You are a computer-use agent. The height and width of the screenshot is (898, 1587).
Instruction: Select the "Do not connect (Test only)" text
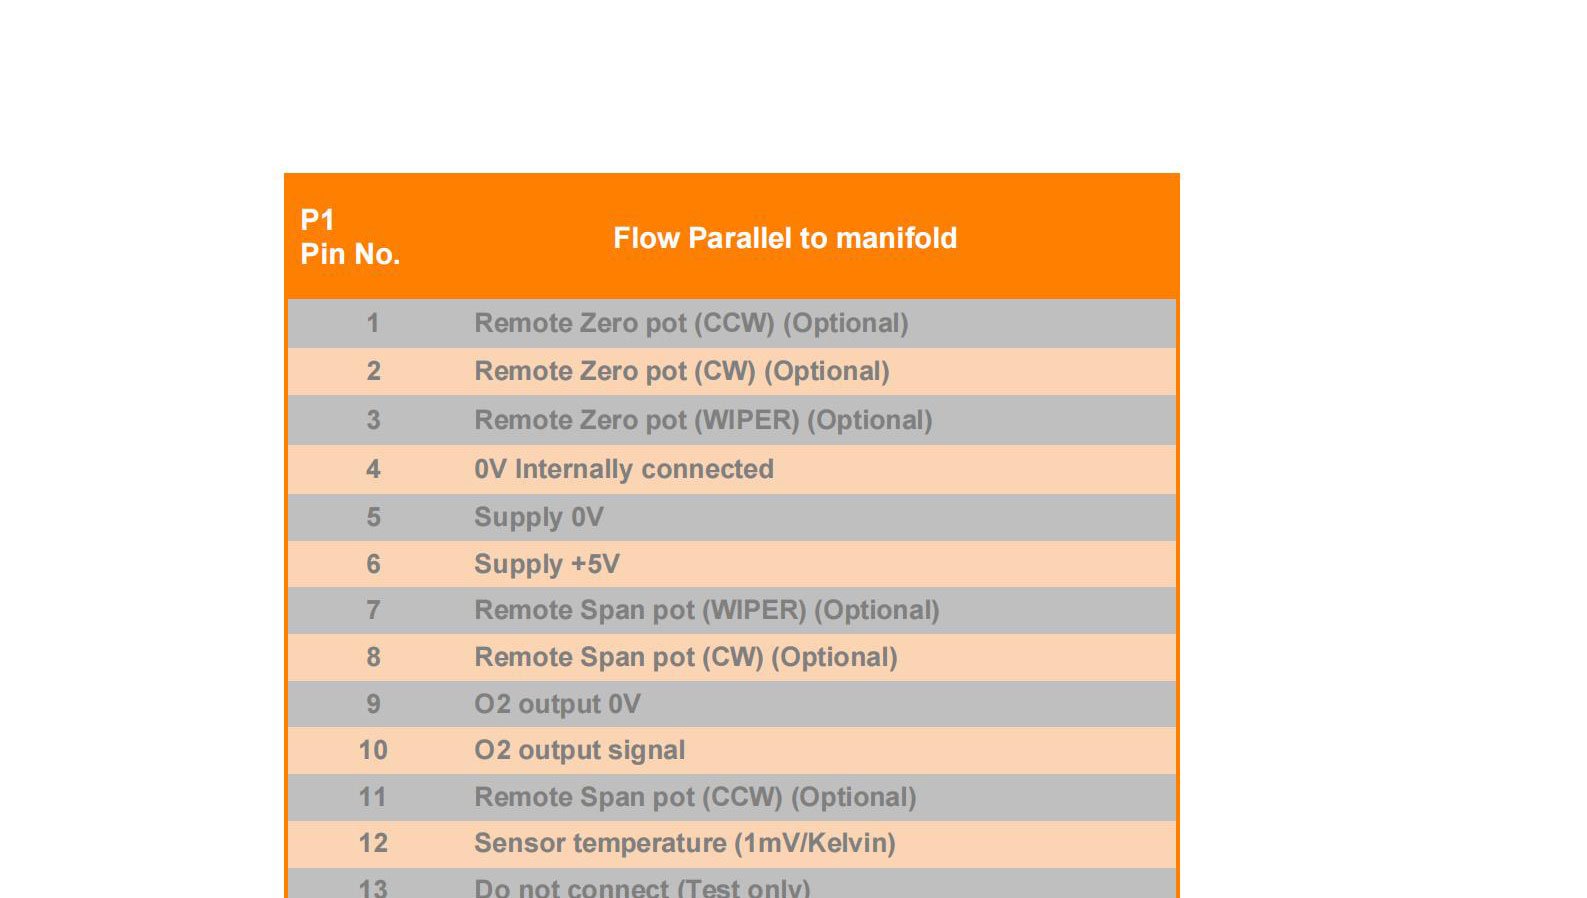coord(642,887)
